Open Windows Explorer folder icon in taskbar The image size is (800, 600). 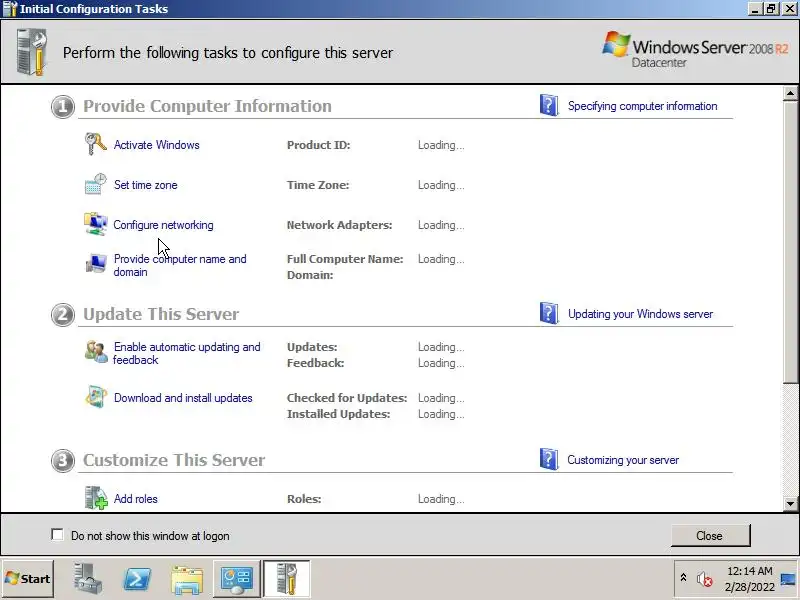coord(187,579)
